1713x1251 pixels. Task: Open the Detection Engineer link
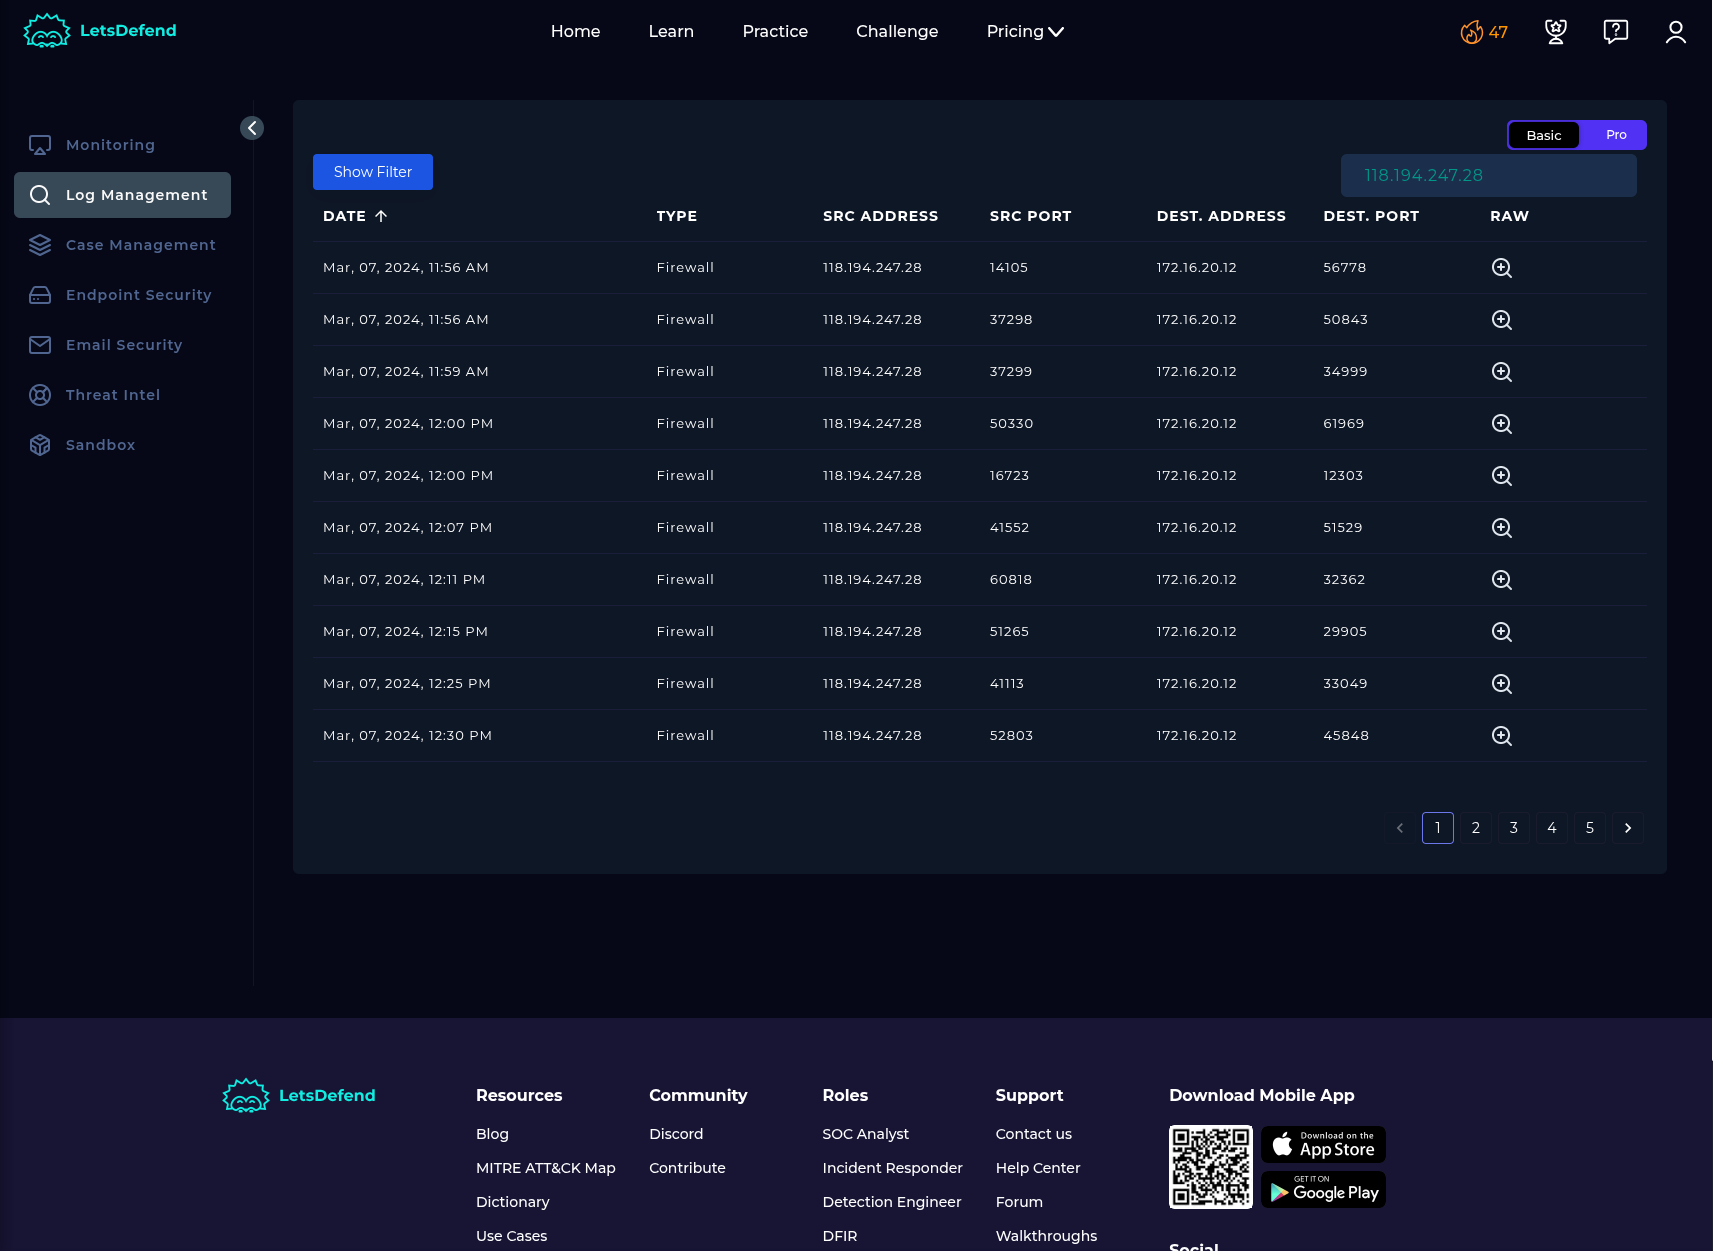[x=892, y=1202]
